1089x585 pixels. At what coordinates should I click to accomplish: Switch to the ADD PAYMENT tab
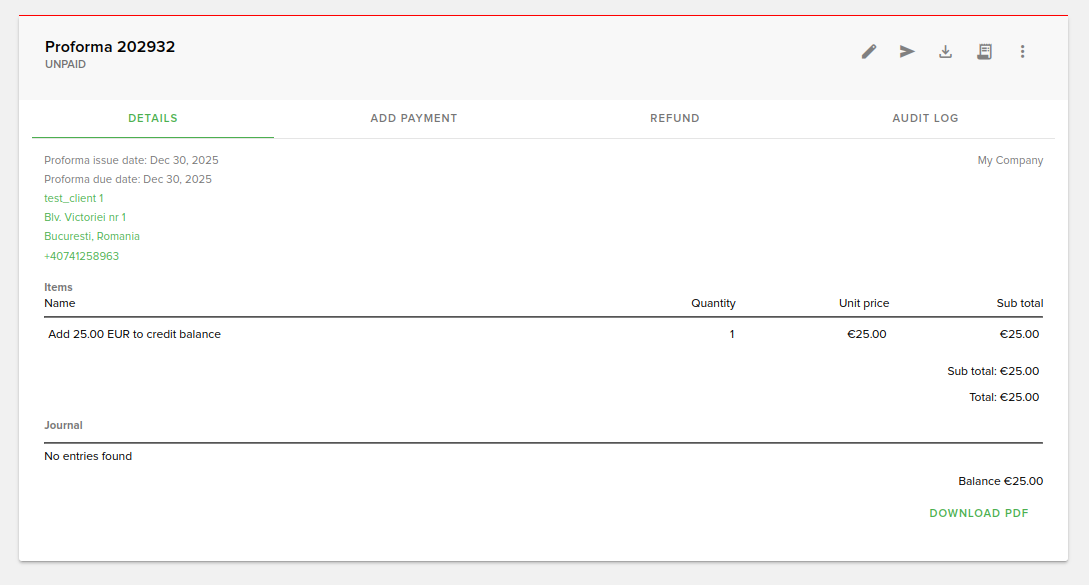414,117
